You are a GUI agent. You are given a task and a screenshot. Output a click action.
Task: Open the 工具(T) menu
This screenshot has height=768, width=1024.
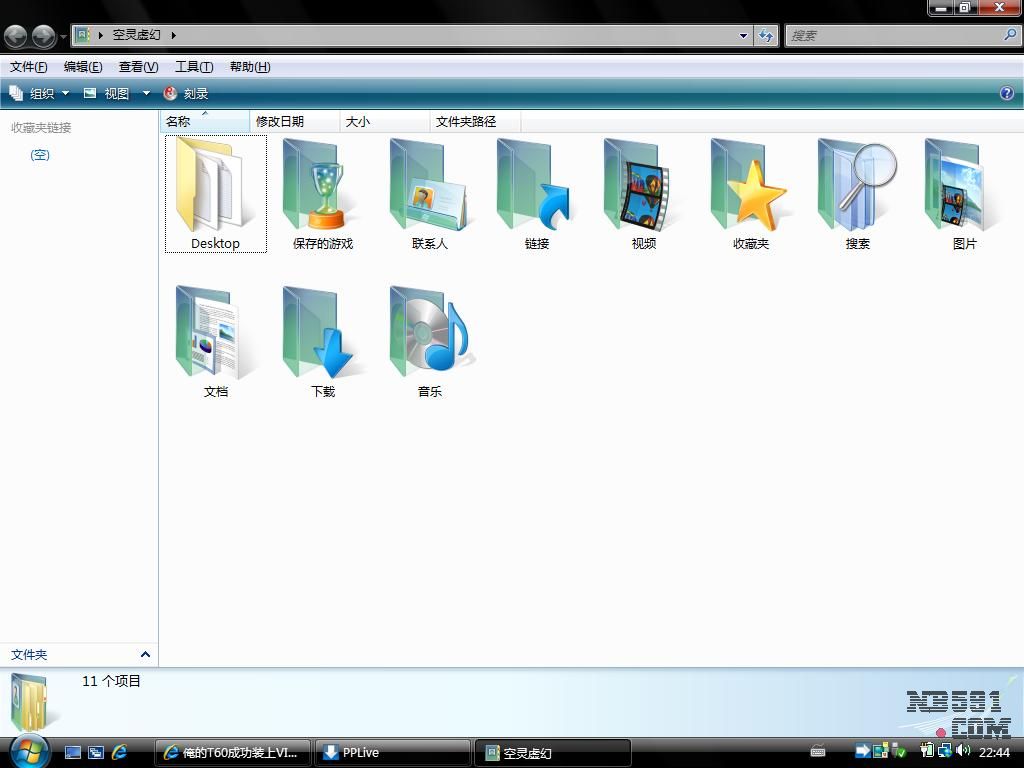[x=193, y=67]
